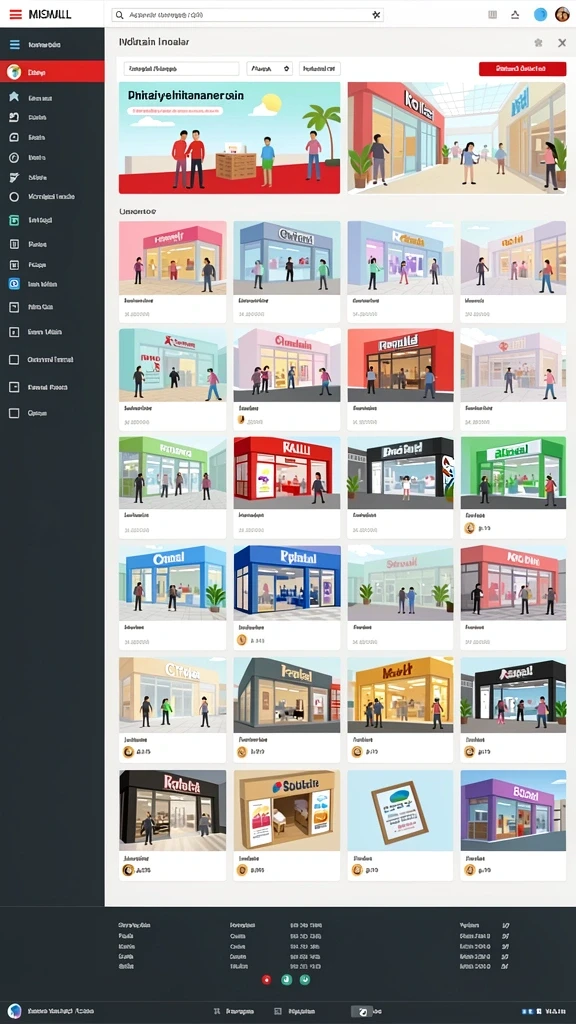Click the small gear-star icon in panel header
576x1024 pixels.
coord(538,42)
